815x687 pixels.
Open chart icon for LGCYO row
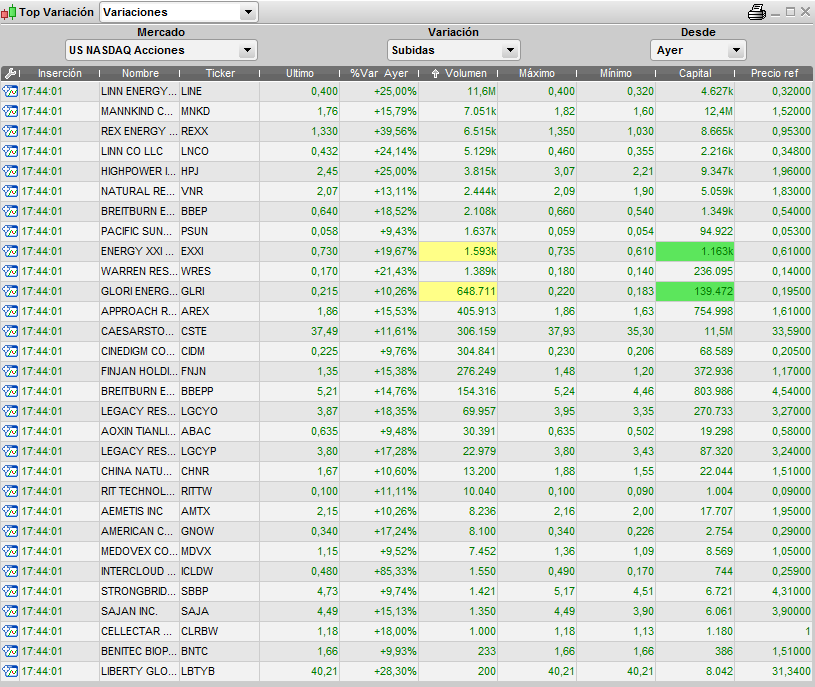[x=10, y=412]
